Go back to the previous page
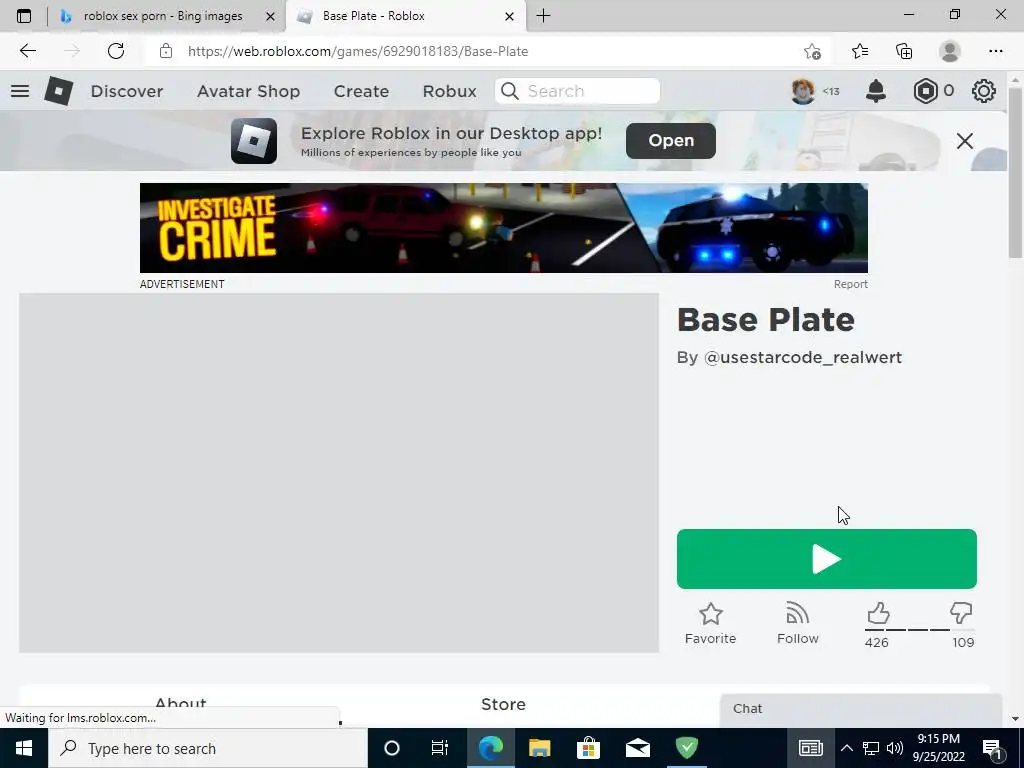This screenshot has width=1024, height=768. [27, 51]
